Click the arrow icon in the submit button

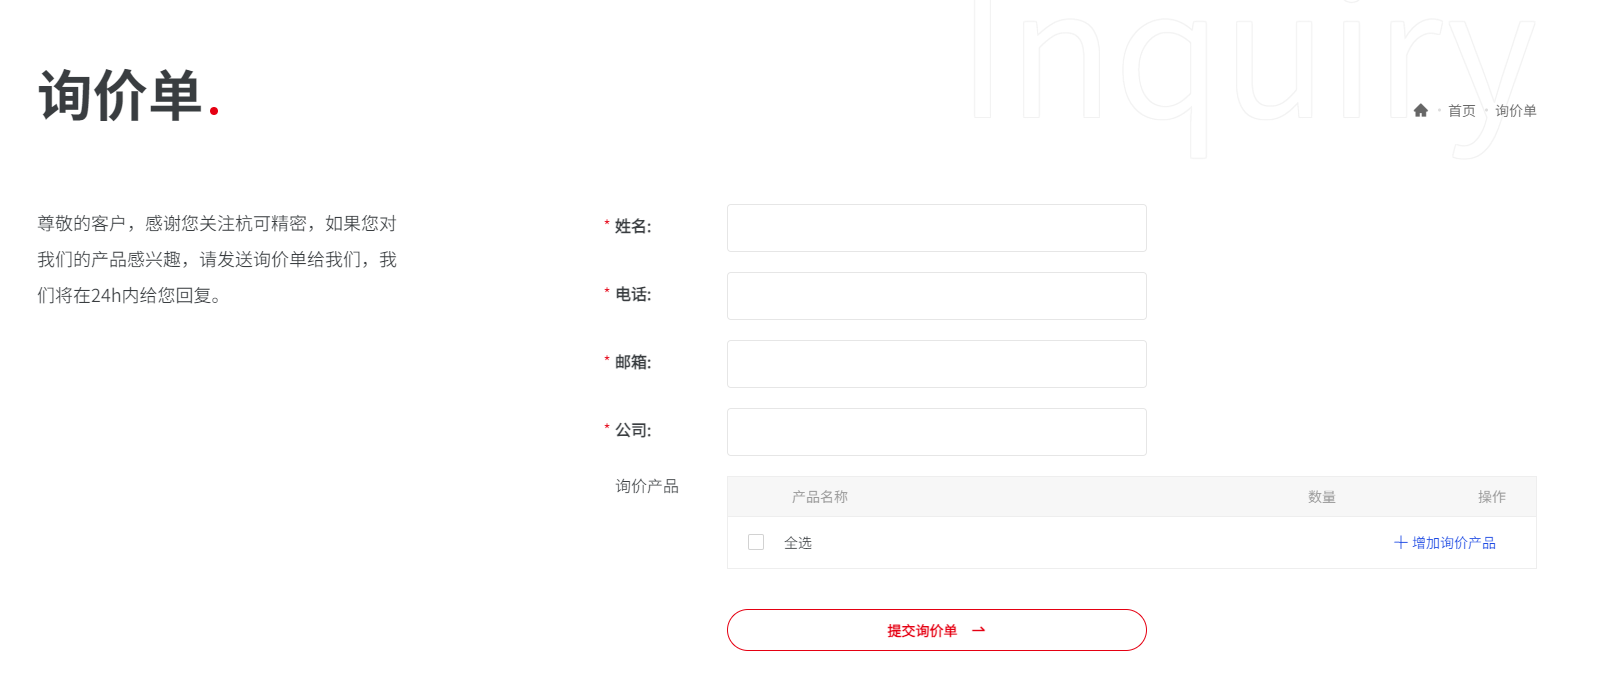click(978, 630)
